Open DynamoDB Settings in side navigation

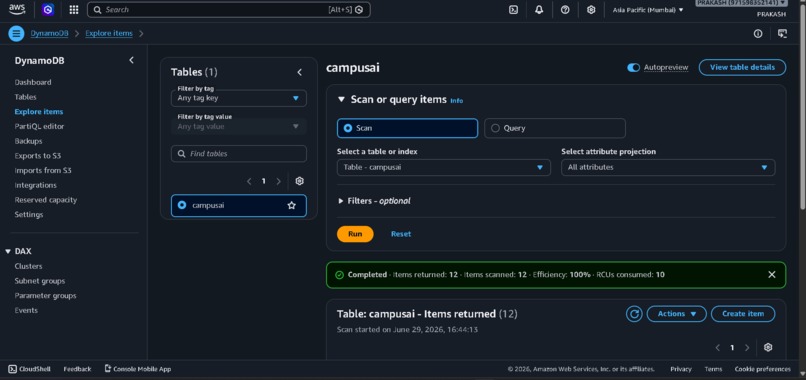pyautogui.click(x=29, y=214)
